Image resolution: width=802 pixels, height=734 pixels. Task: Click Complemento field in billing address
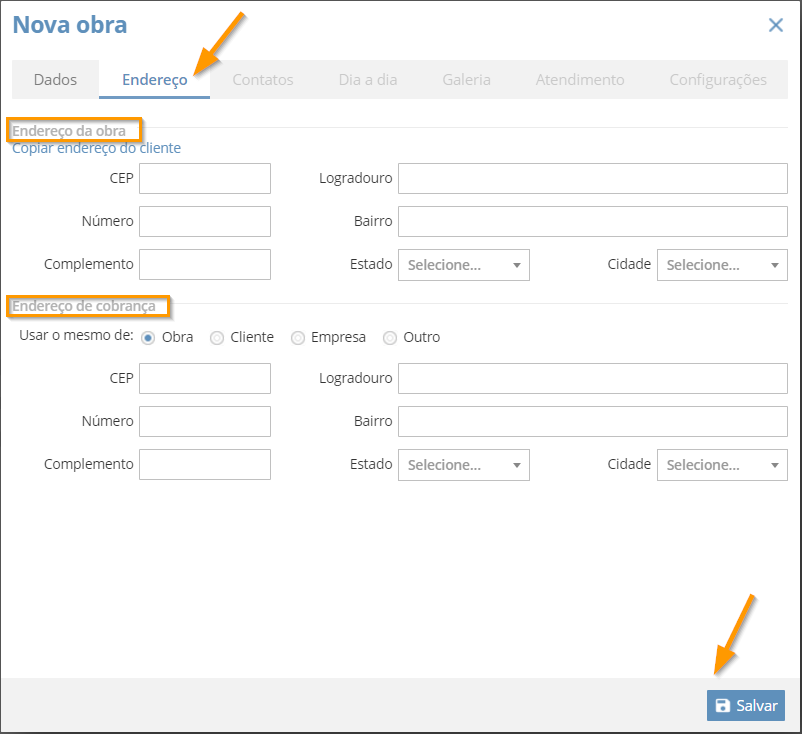point(205,464)
